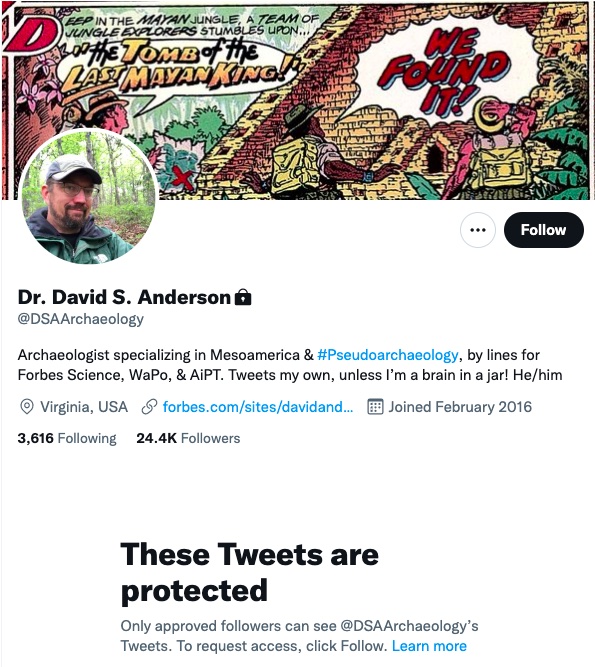The image size is (595, 667).
Task: Select the Dr. David S. Anderson display name
Action: (124, 297)
